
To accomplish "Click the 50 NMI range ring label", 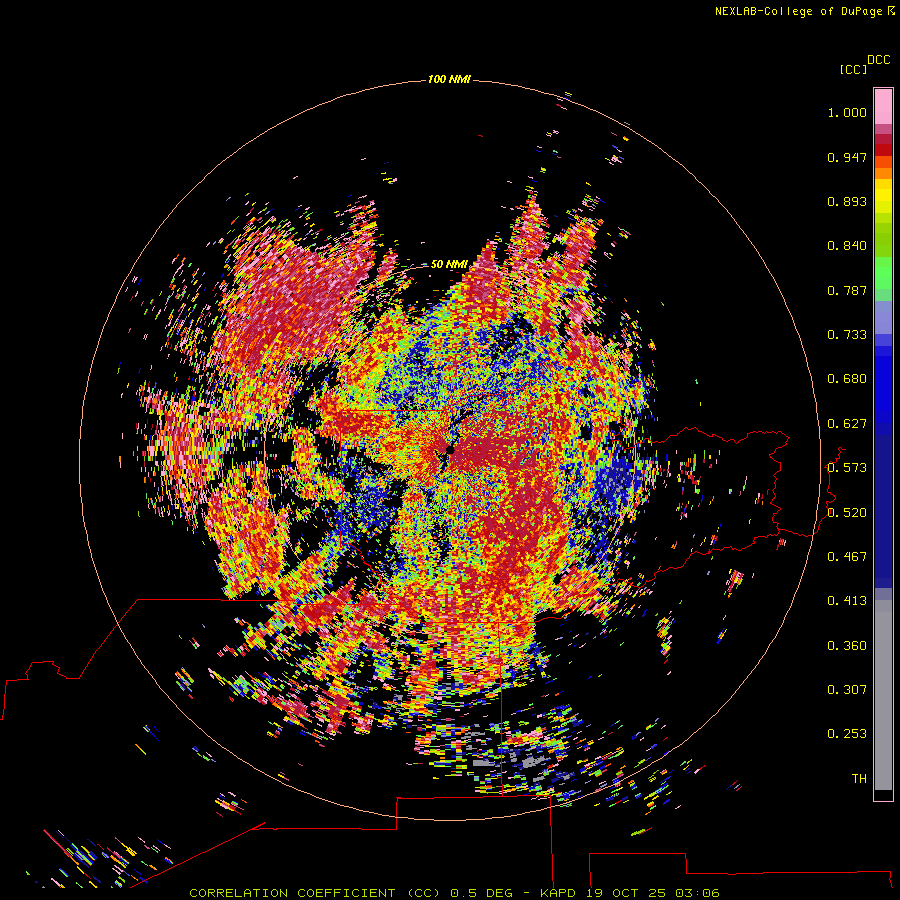I will pyautogui.click(x=449, y=264).
